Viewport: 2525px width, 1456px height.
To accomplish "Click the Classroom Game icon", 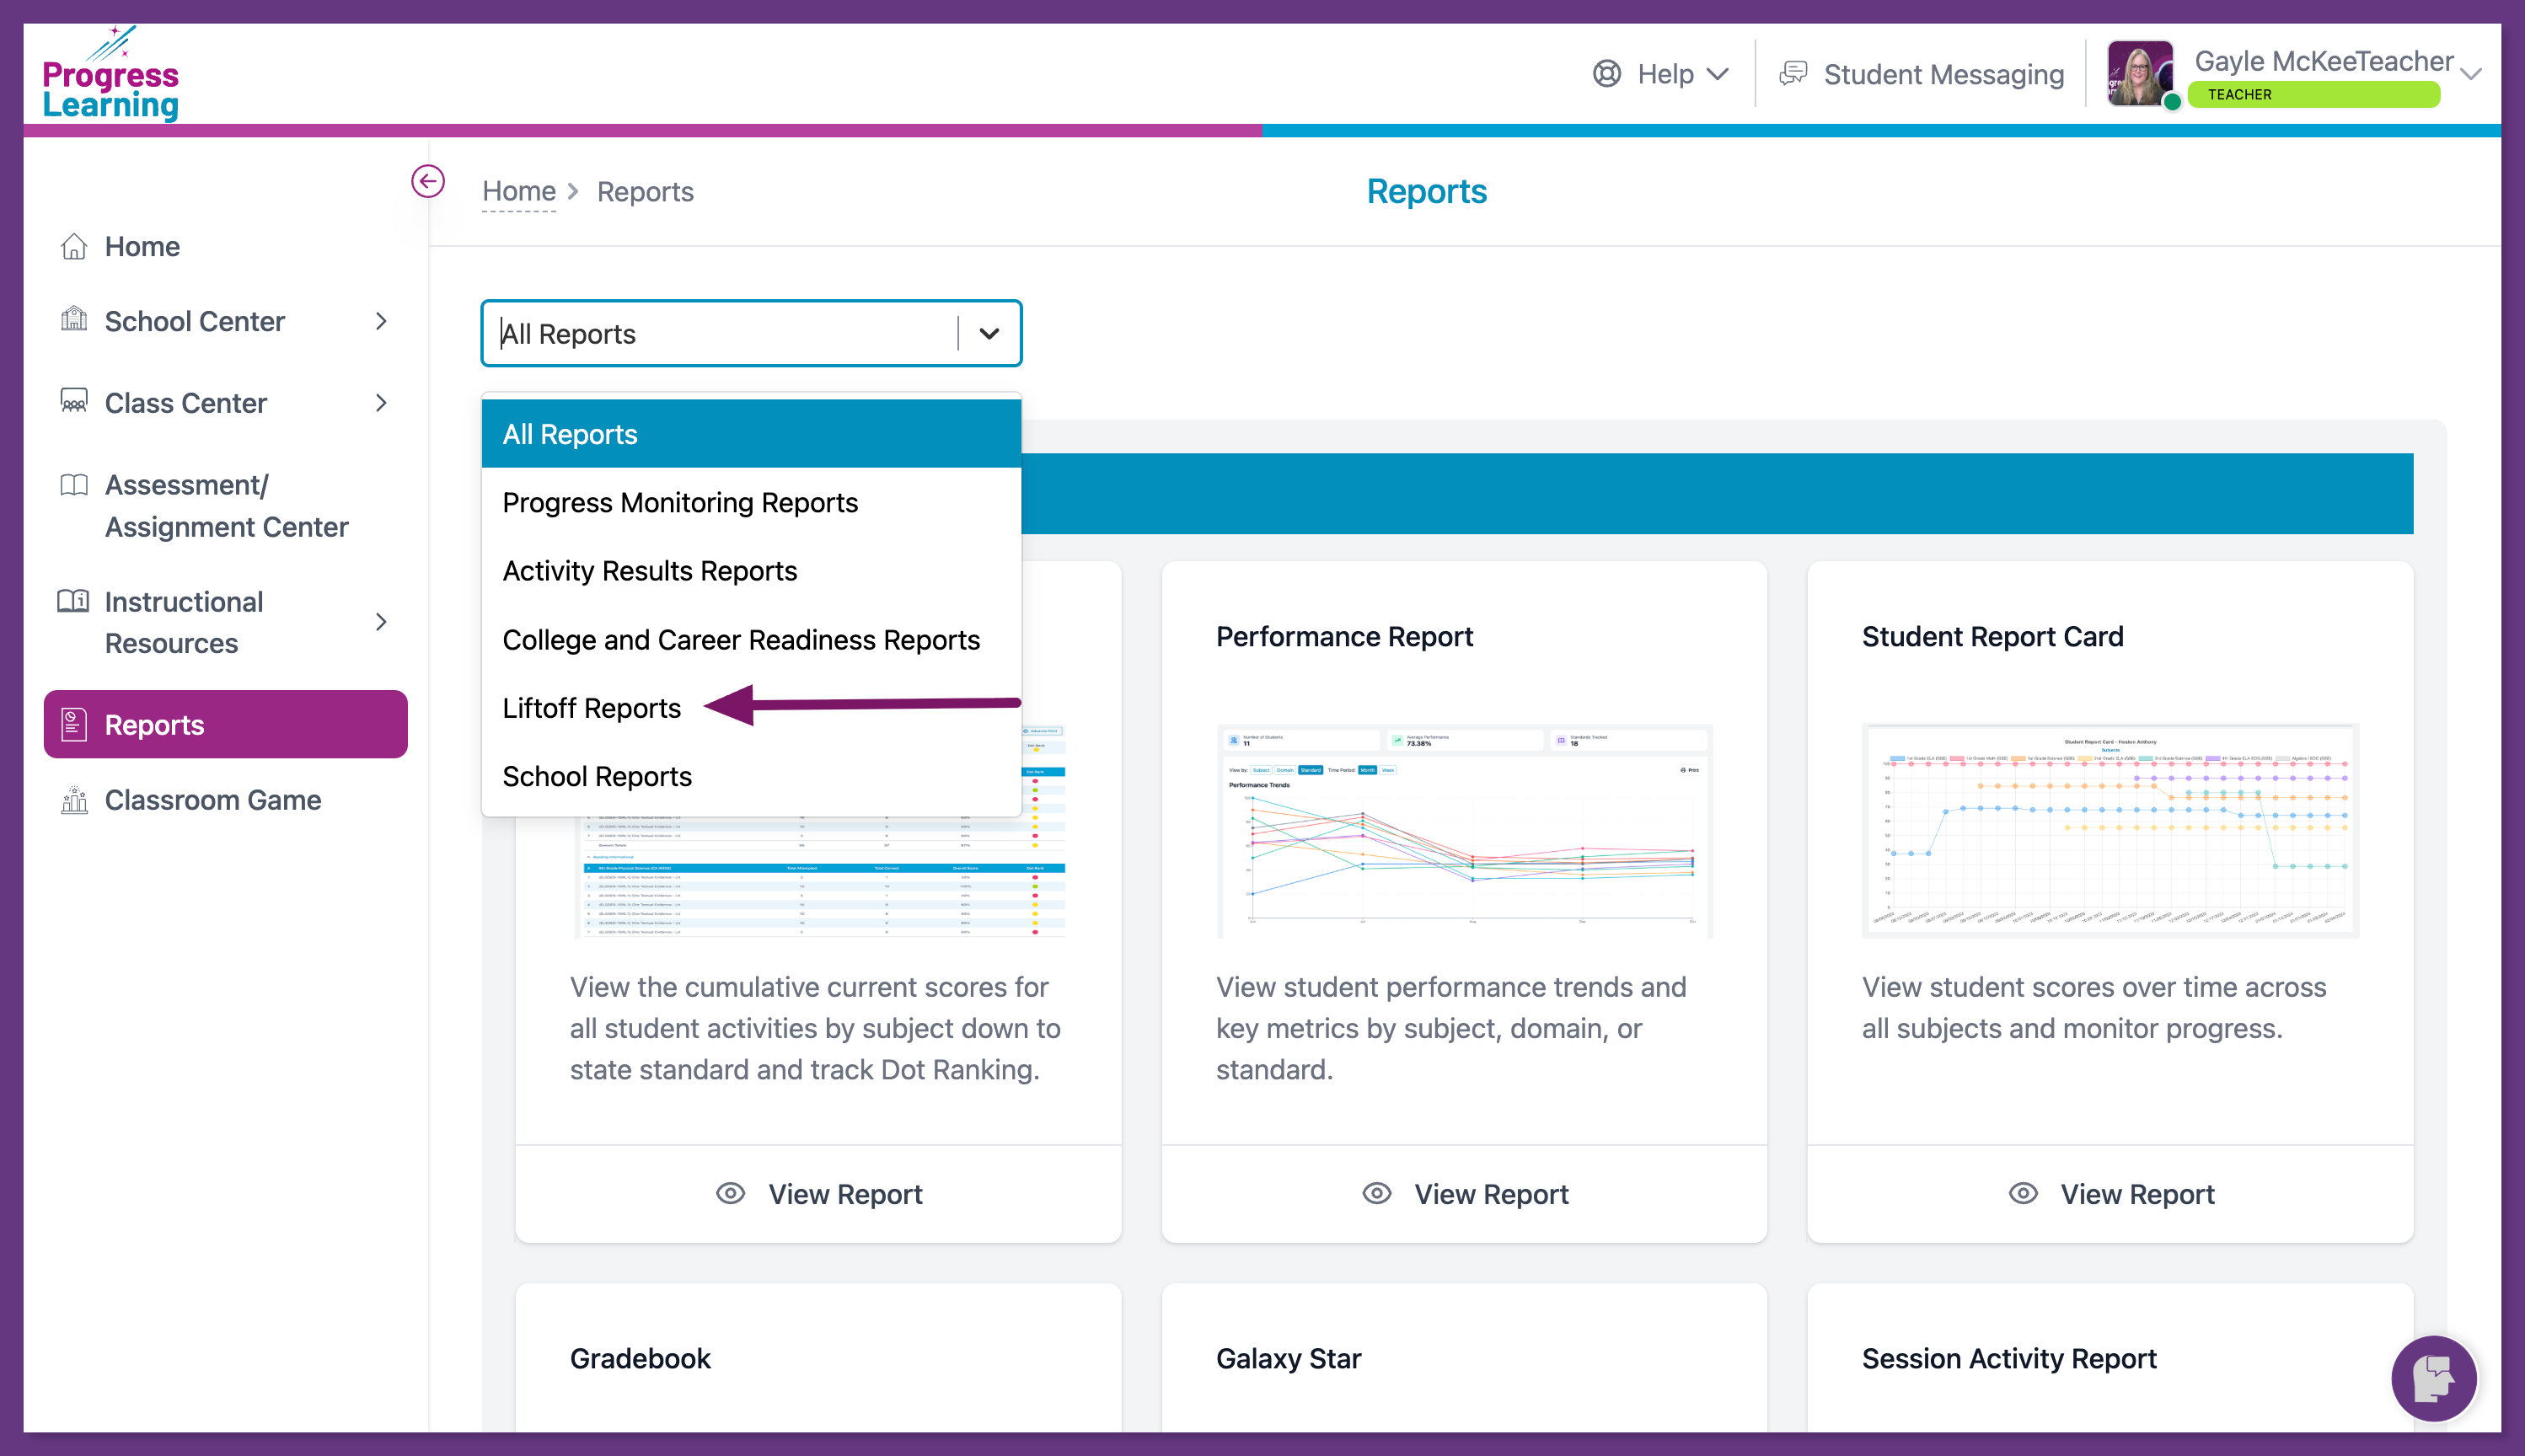I will 74,800.
